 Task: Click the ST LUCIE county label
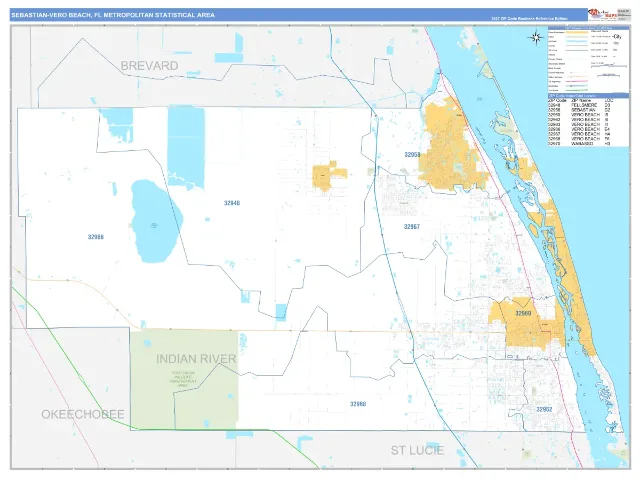[417, 450]
